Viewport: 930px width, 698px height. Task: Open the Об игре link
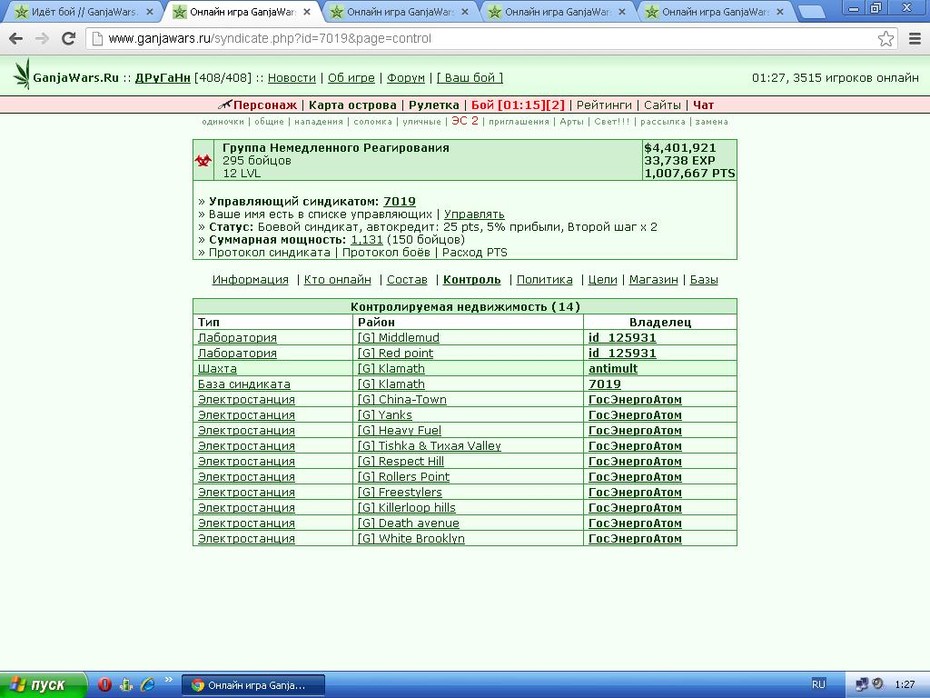(x=351, y=78)
